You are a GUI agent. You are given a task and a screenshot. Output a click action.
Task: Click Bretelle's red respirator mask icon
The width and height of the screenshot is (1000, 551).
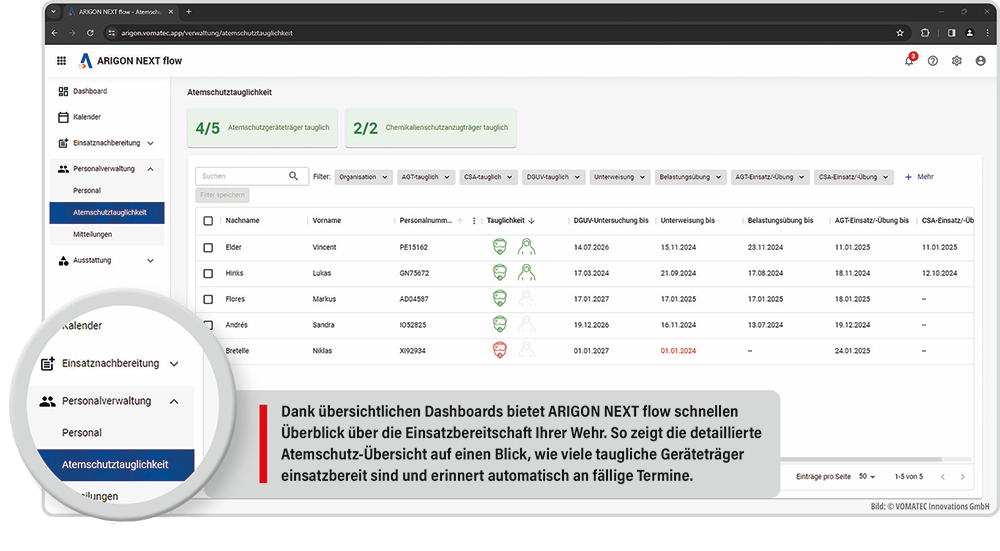pyautogui.click(x=500, y=350)
